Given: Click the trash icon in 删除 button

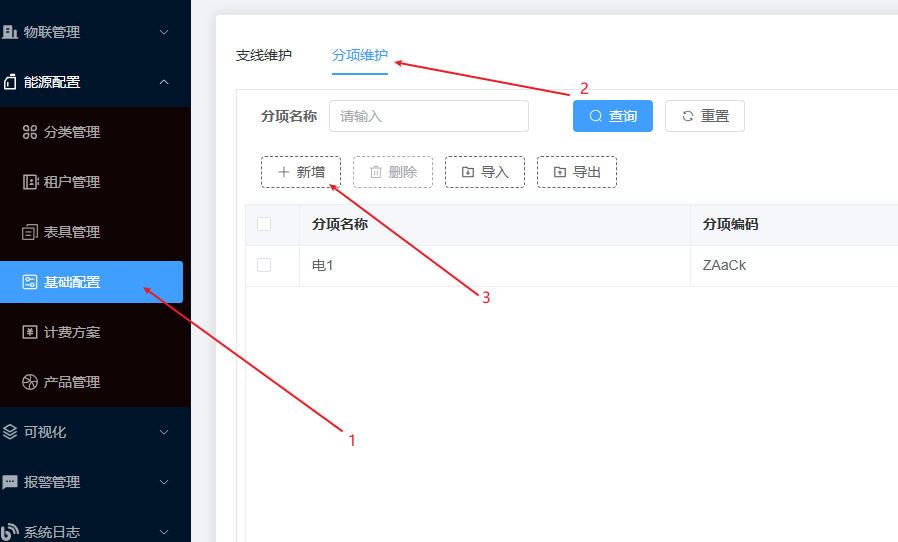Looking at the screenshot, I should (x=376, y=172).
